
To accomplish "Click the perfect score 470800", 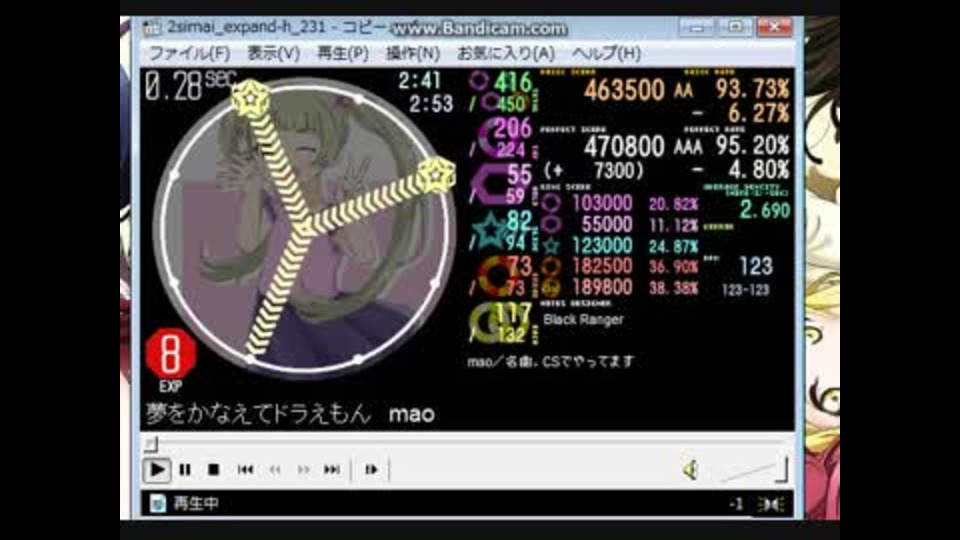I will [x=624, y=146].
